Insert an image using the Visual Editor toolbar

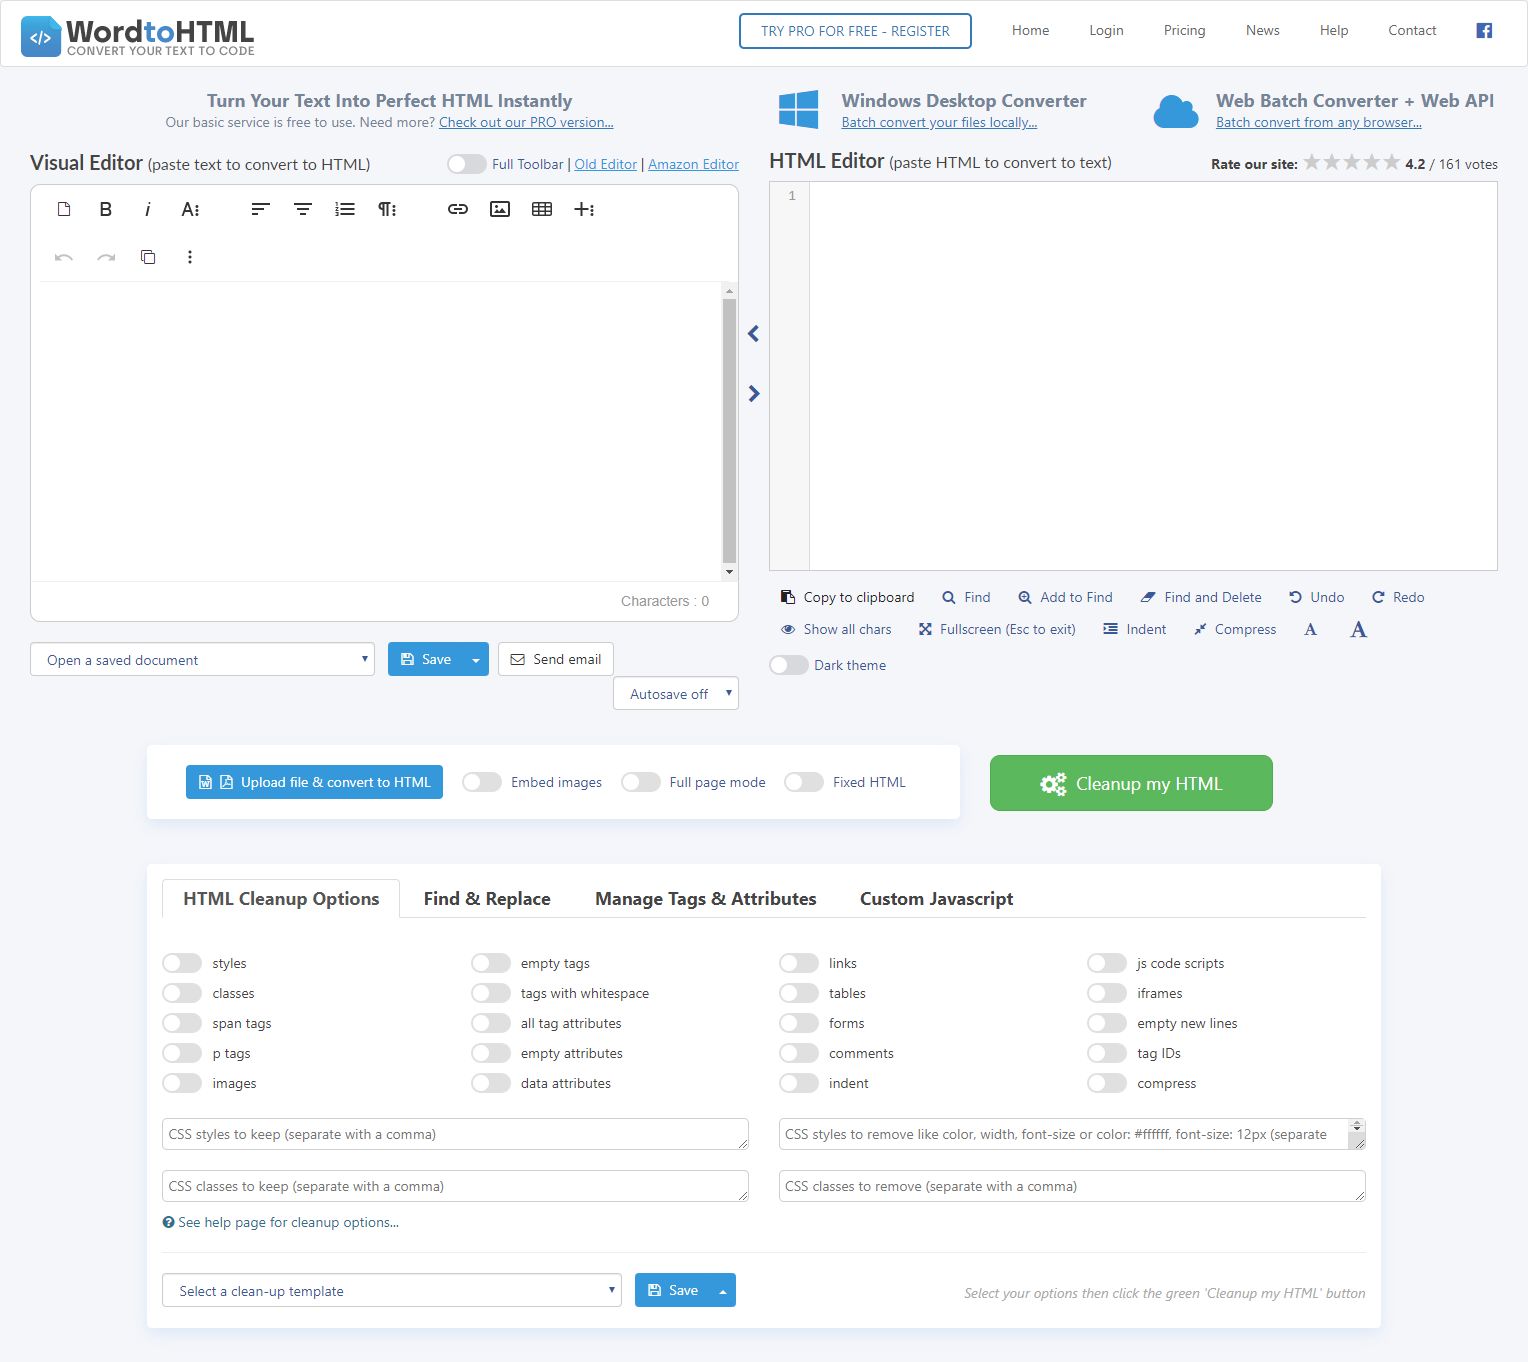point(499,209)
